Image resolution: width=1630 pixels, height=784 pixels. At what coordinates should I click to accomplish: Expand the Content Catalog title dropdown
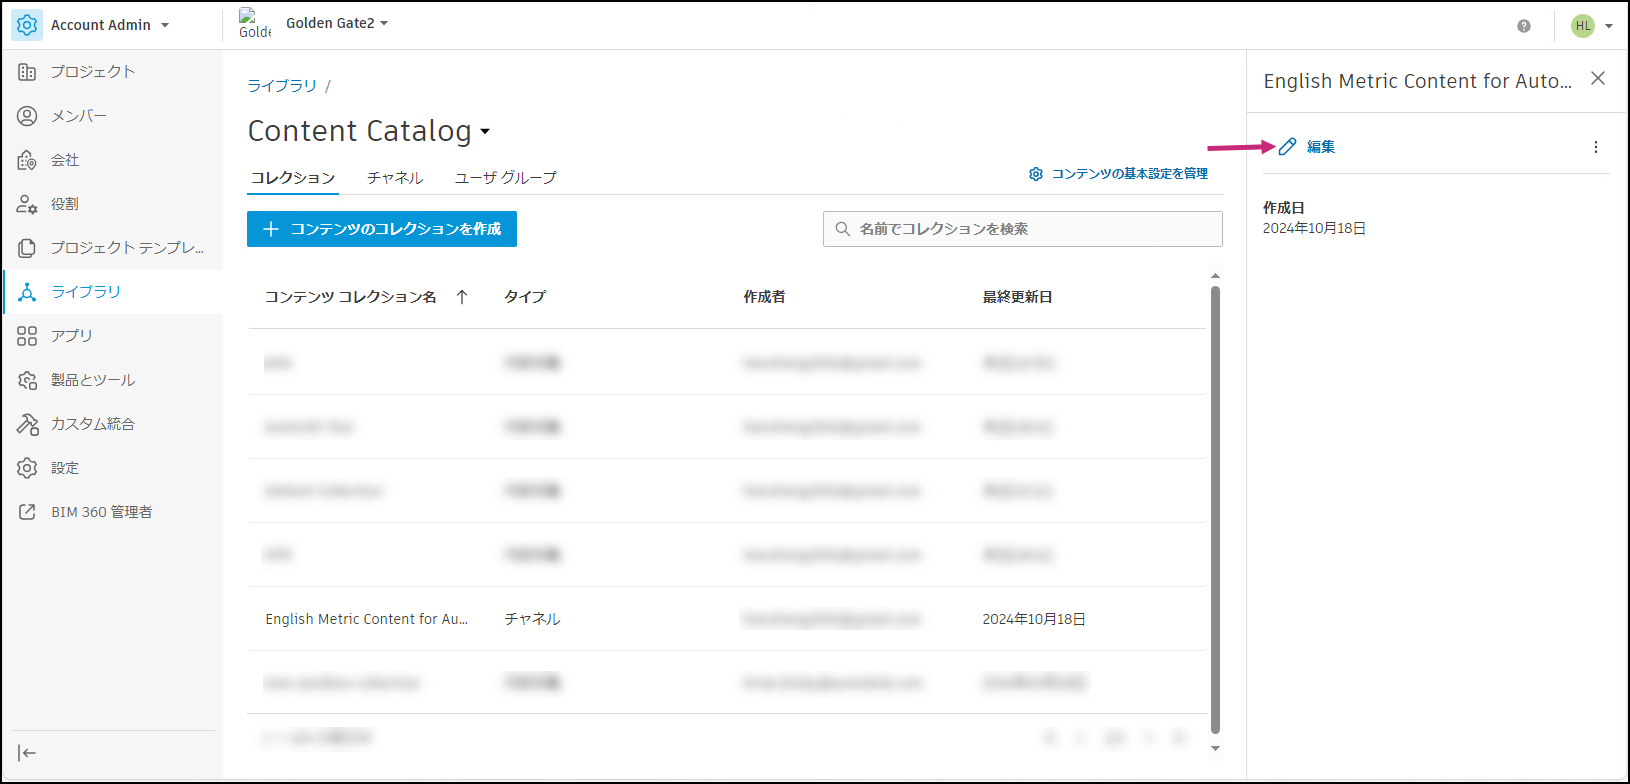(485, 132)
